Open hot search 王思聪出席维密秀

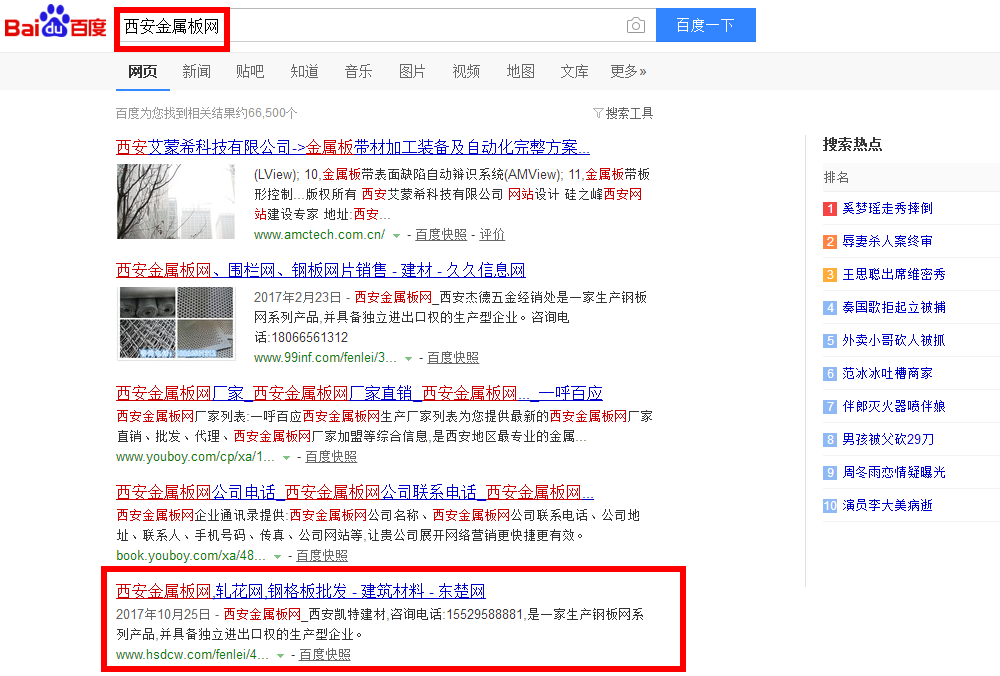(893, 275)
